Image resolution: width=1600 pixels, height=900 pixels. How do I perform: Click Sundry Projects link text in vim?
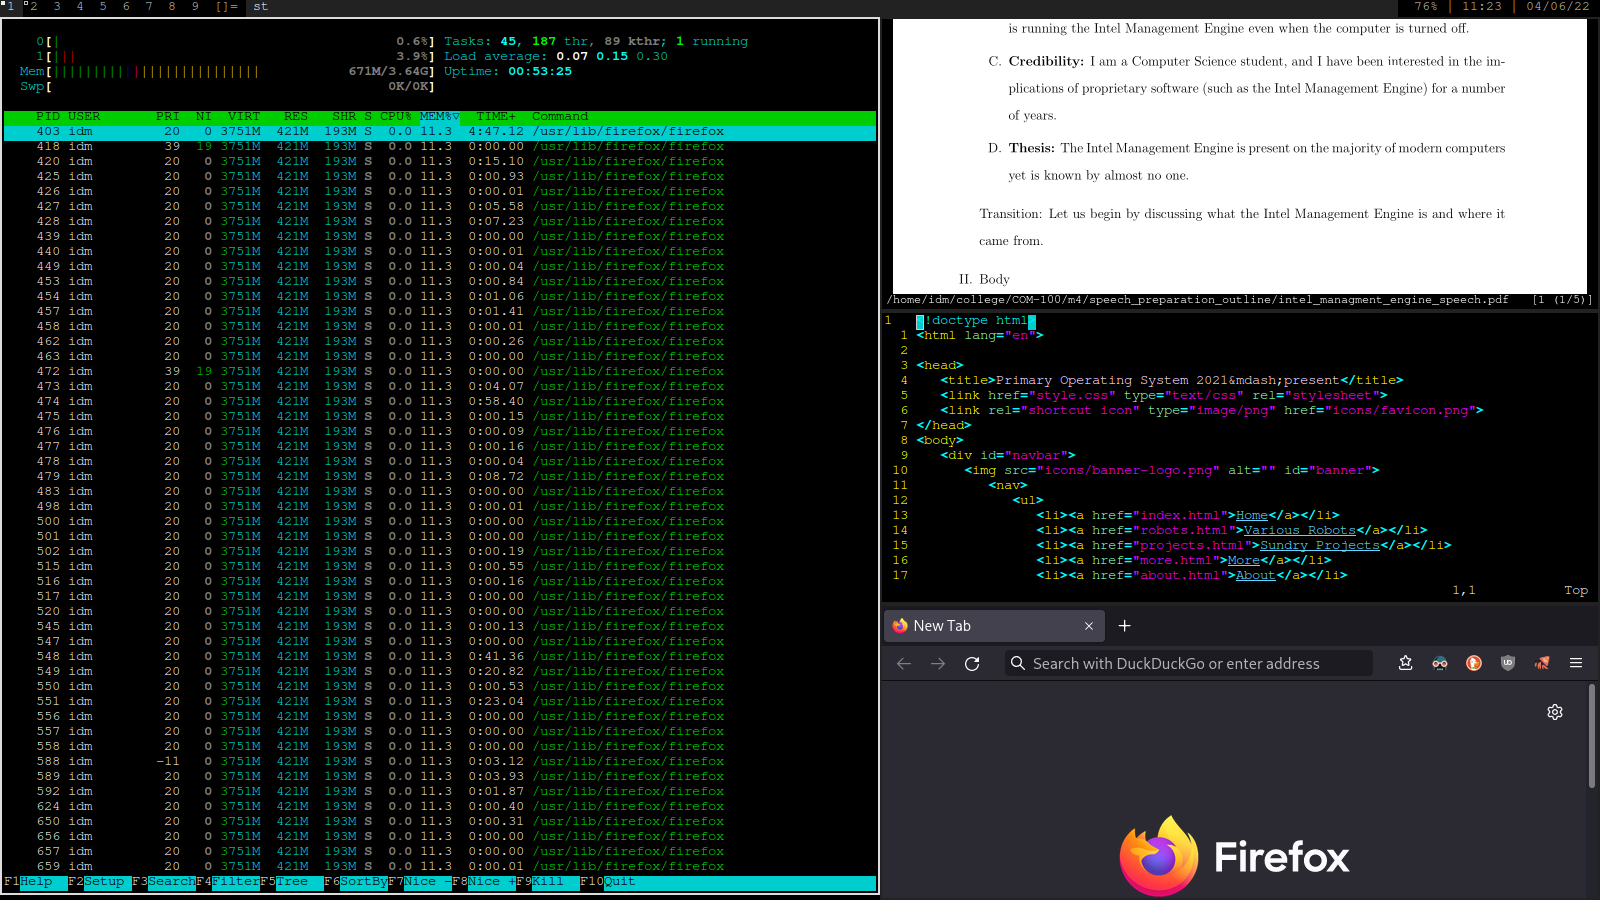click(x=1320, y=546)
